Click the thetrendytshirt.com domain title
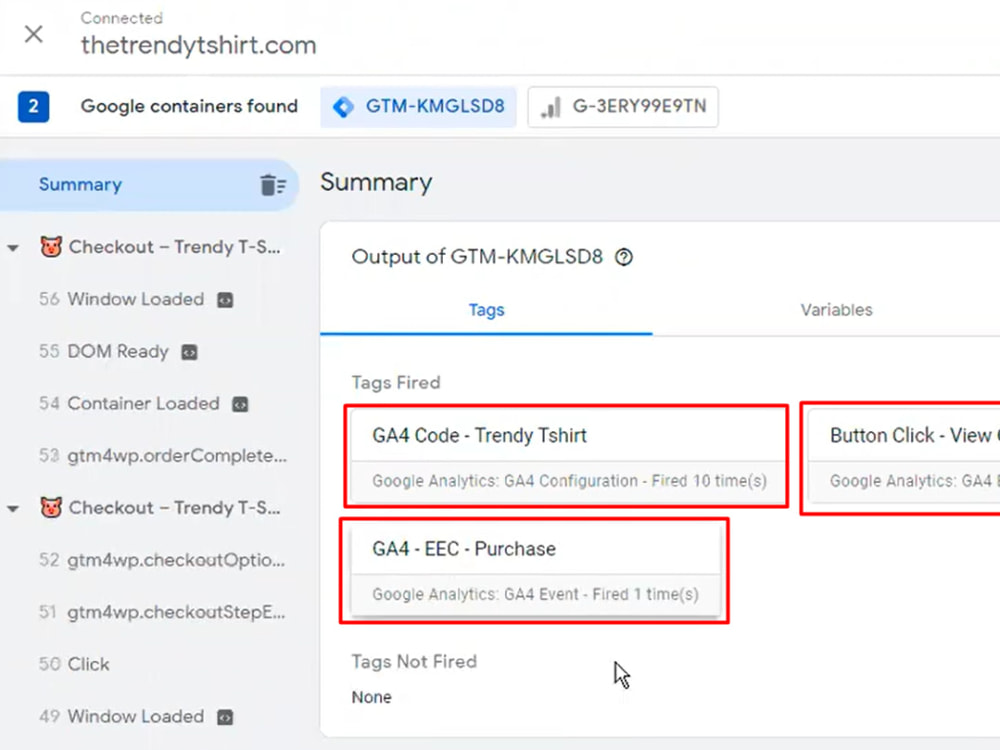Screen dimensions: 1000x750 tap(198, 45)
